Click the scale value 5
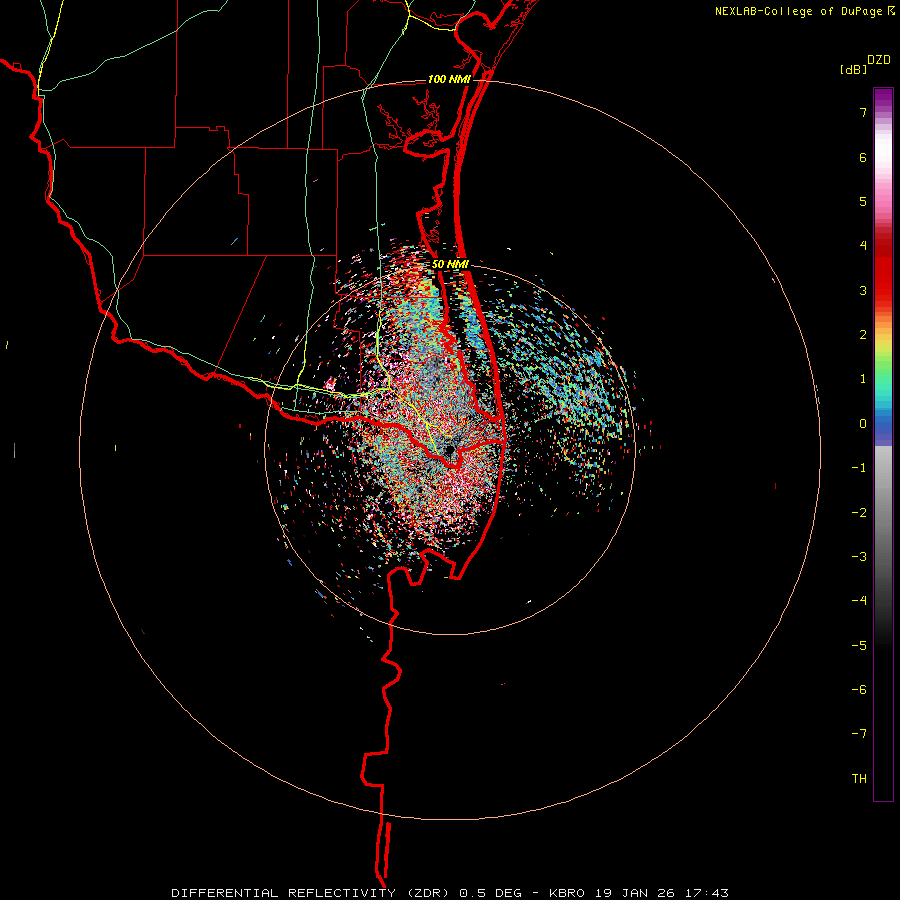 tap(863, 201)
